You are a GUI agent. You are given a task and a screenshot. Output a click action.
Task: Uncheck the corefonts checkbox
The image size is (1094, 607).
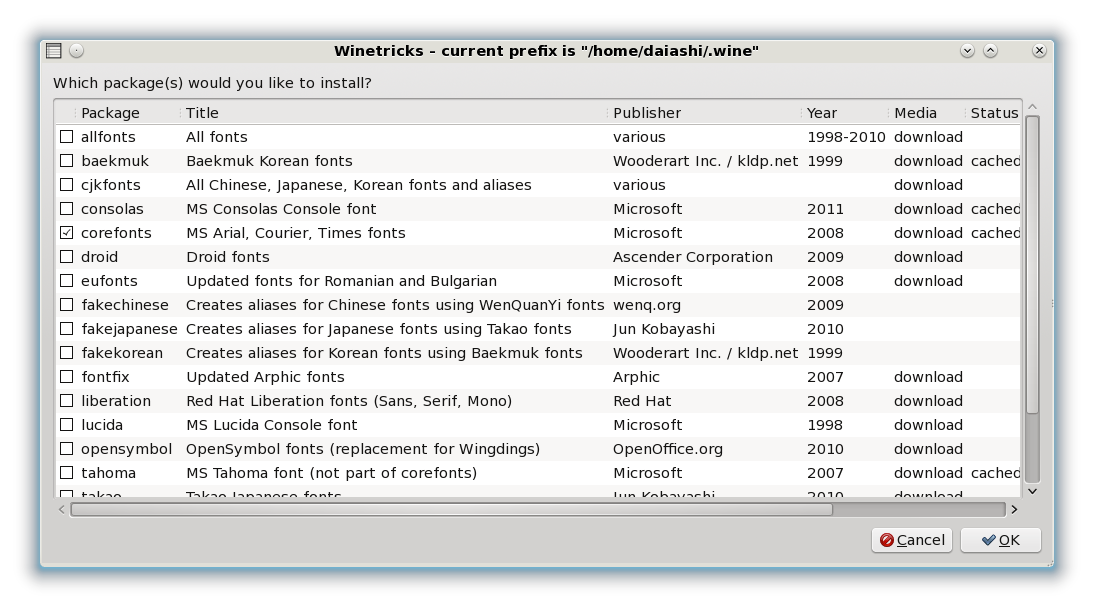(x=66, y=232)
